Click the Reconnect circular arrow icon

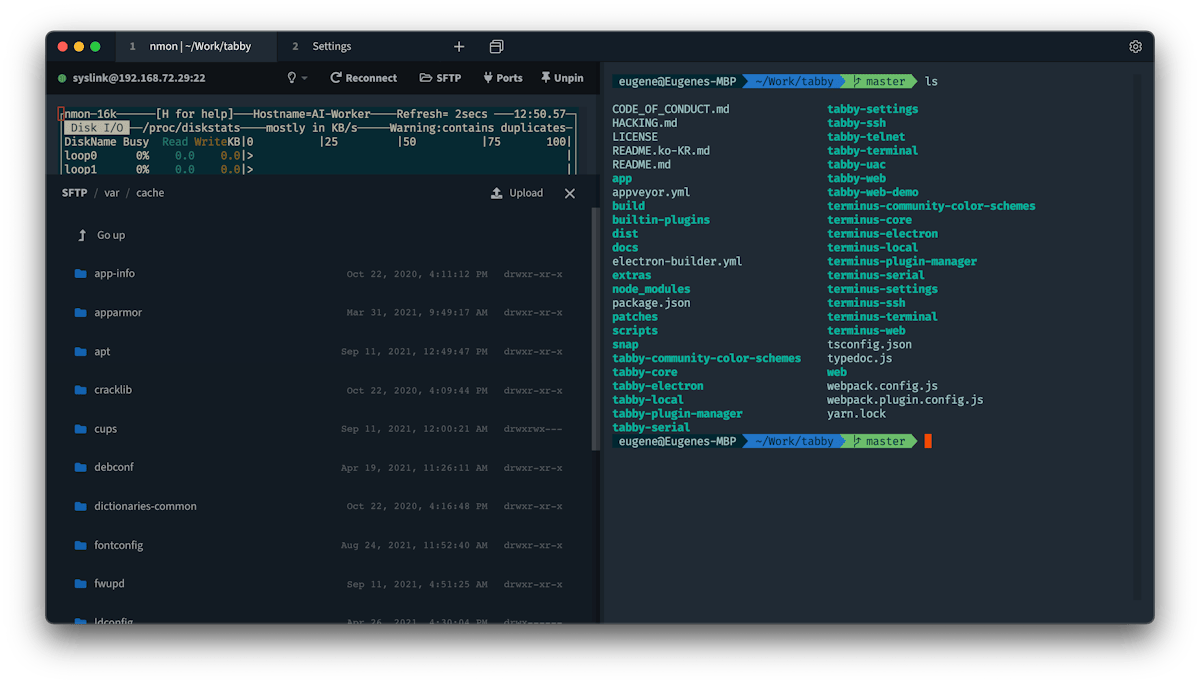coord(336,78)
